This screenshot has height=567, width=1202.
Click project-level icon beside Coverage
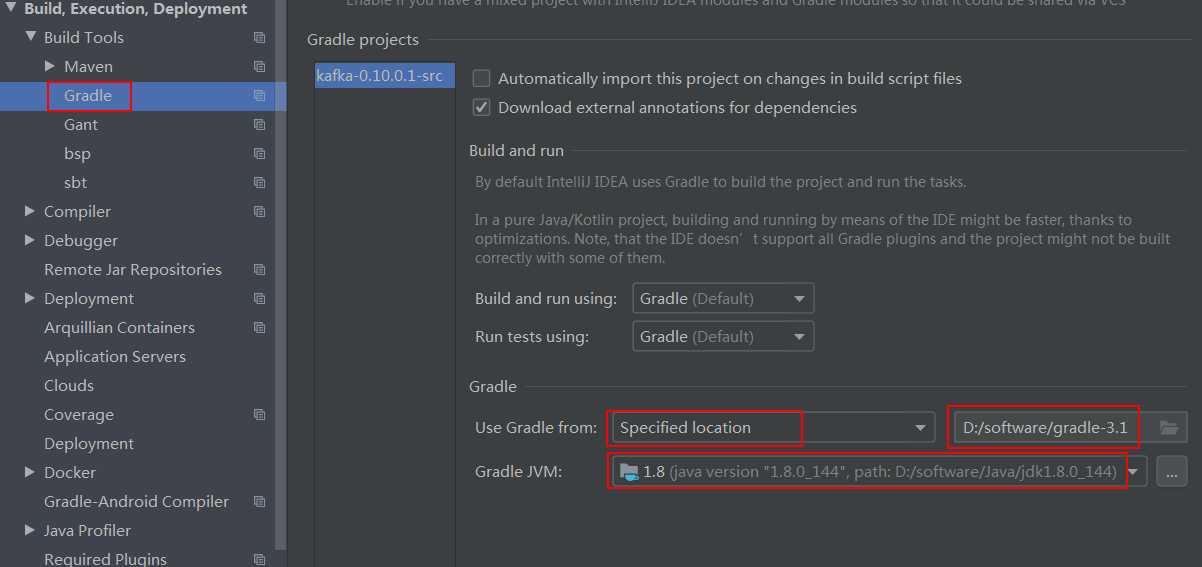coord(259,415)
